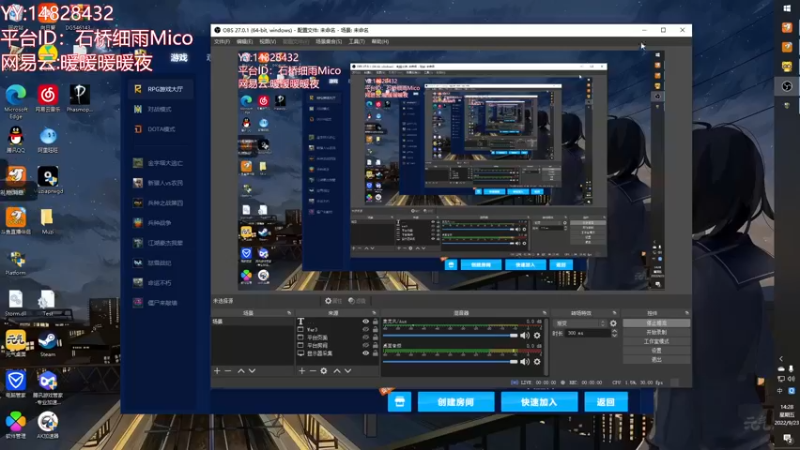Open NetEase Cloud Music desktop icon

47,98
